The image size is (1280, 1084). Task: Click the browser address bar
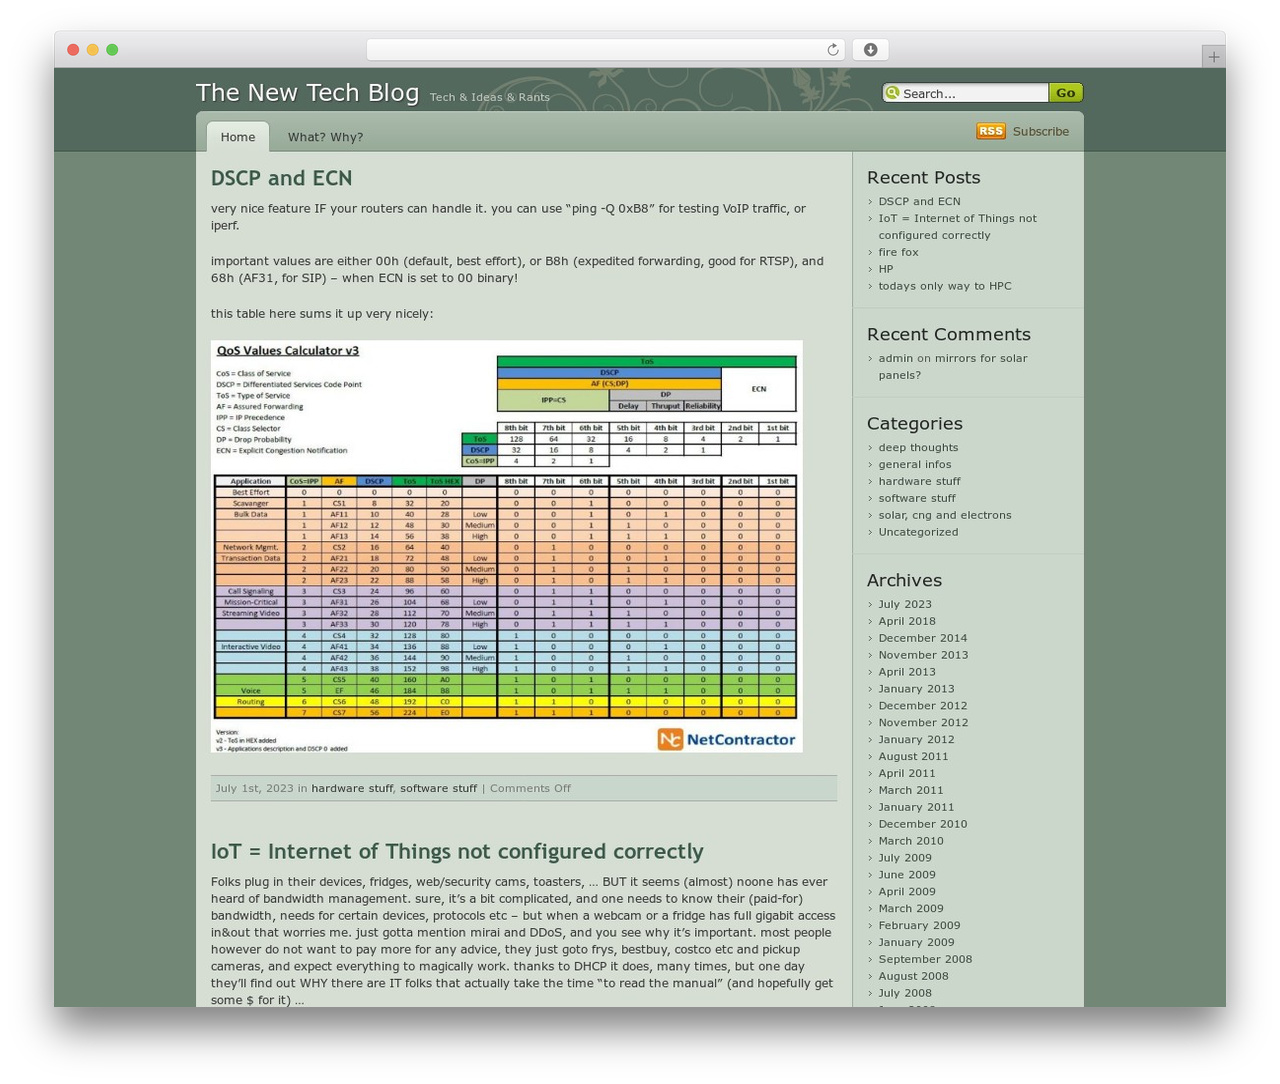[x=605, y=50]
